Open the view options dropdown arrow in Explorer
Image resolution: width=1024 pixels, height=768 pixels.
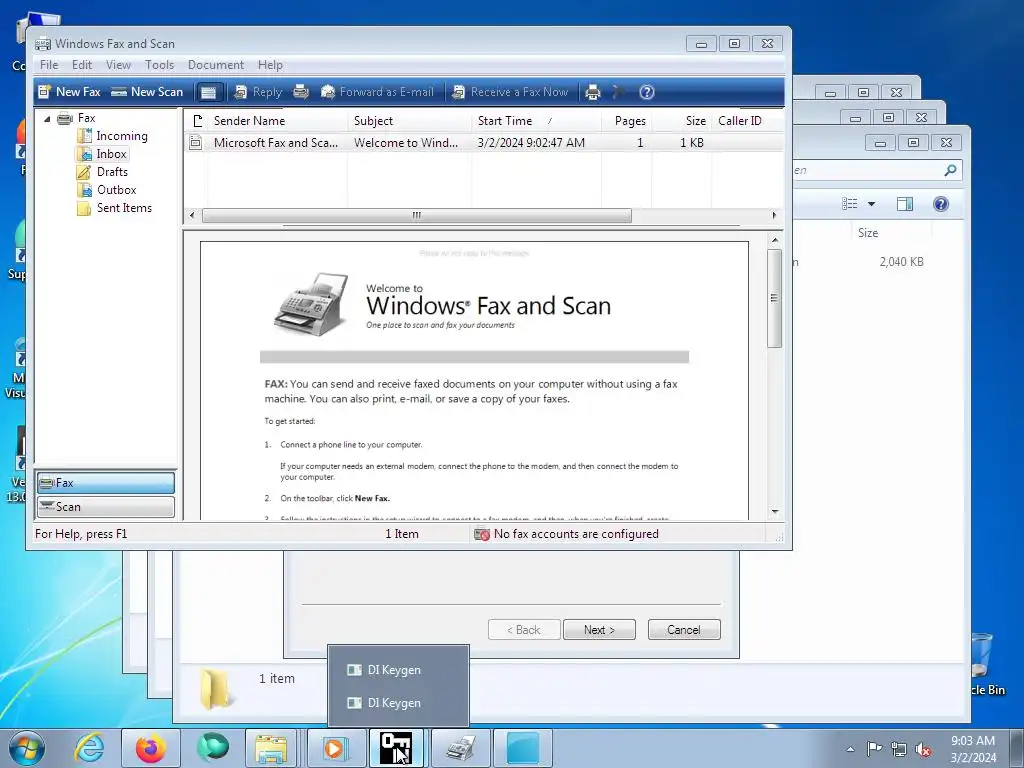point(871,204)
